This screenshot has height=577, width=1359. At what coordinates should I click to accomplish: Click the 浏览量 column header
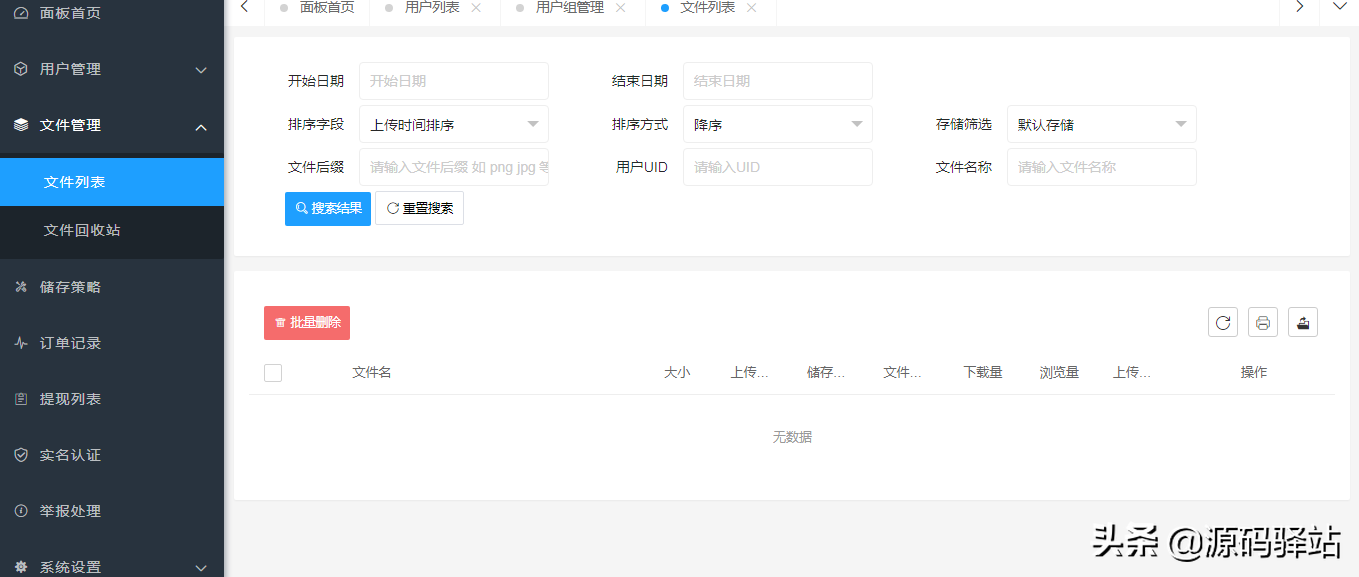tap(1059, 372)
